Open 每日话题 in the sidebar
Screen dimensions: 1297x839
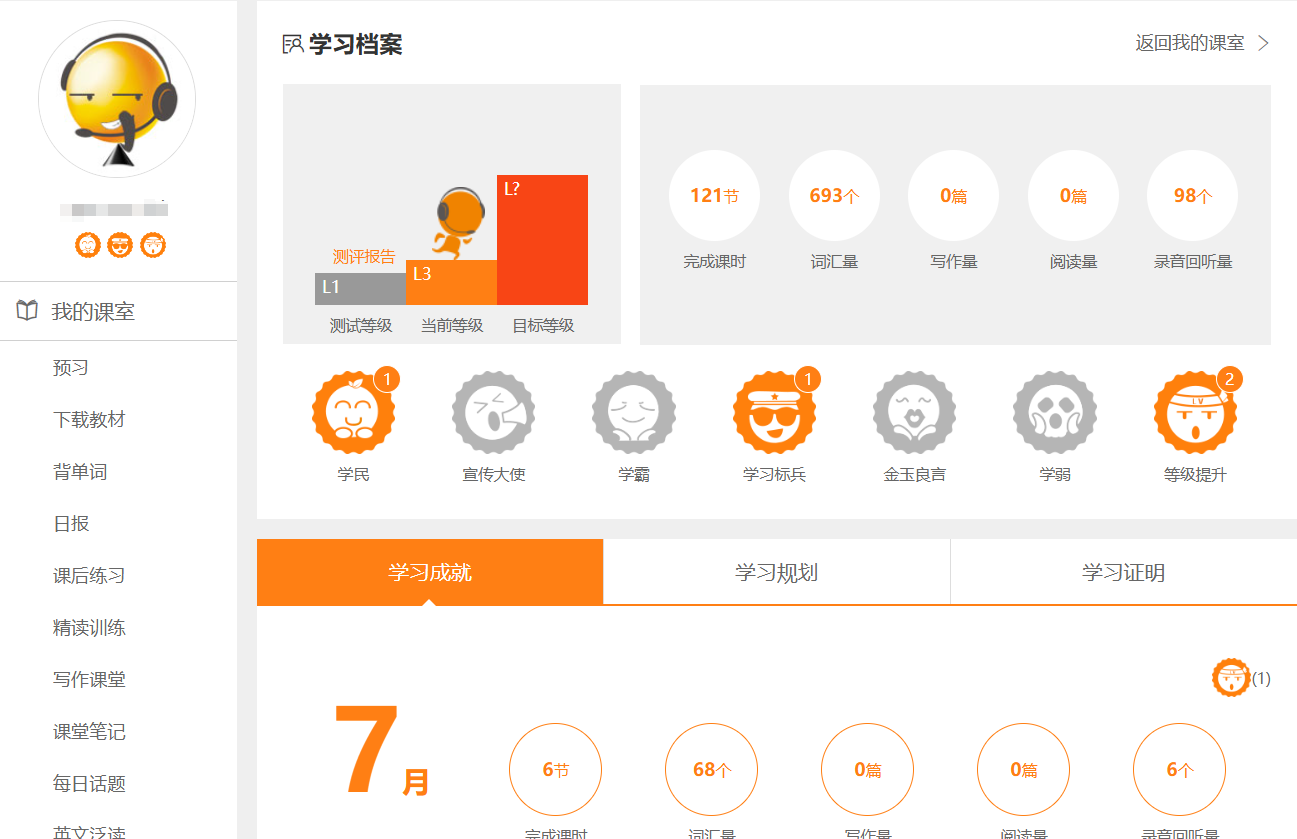point(89,783)
